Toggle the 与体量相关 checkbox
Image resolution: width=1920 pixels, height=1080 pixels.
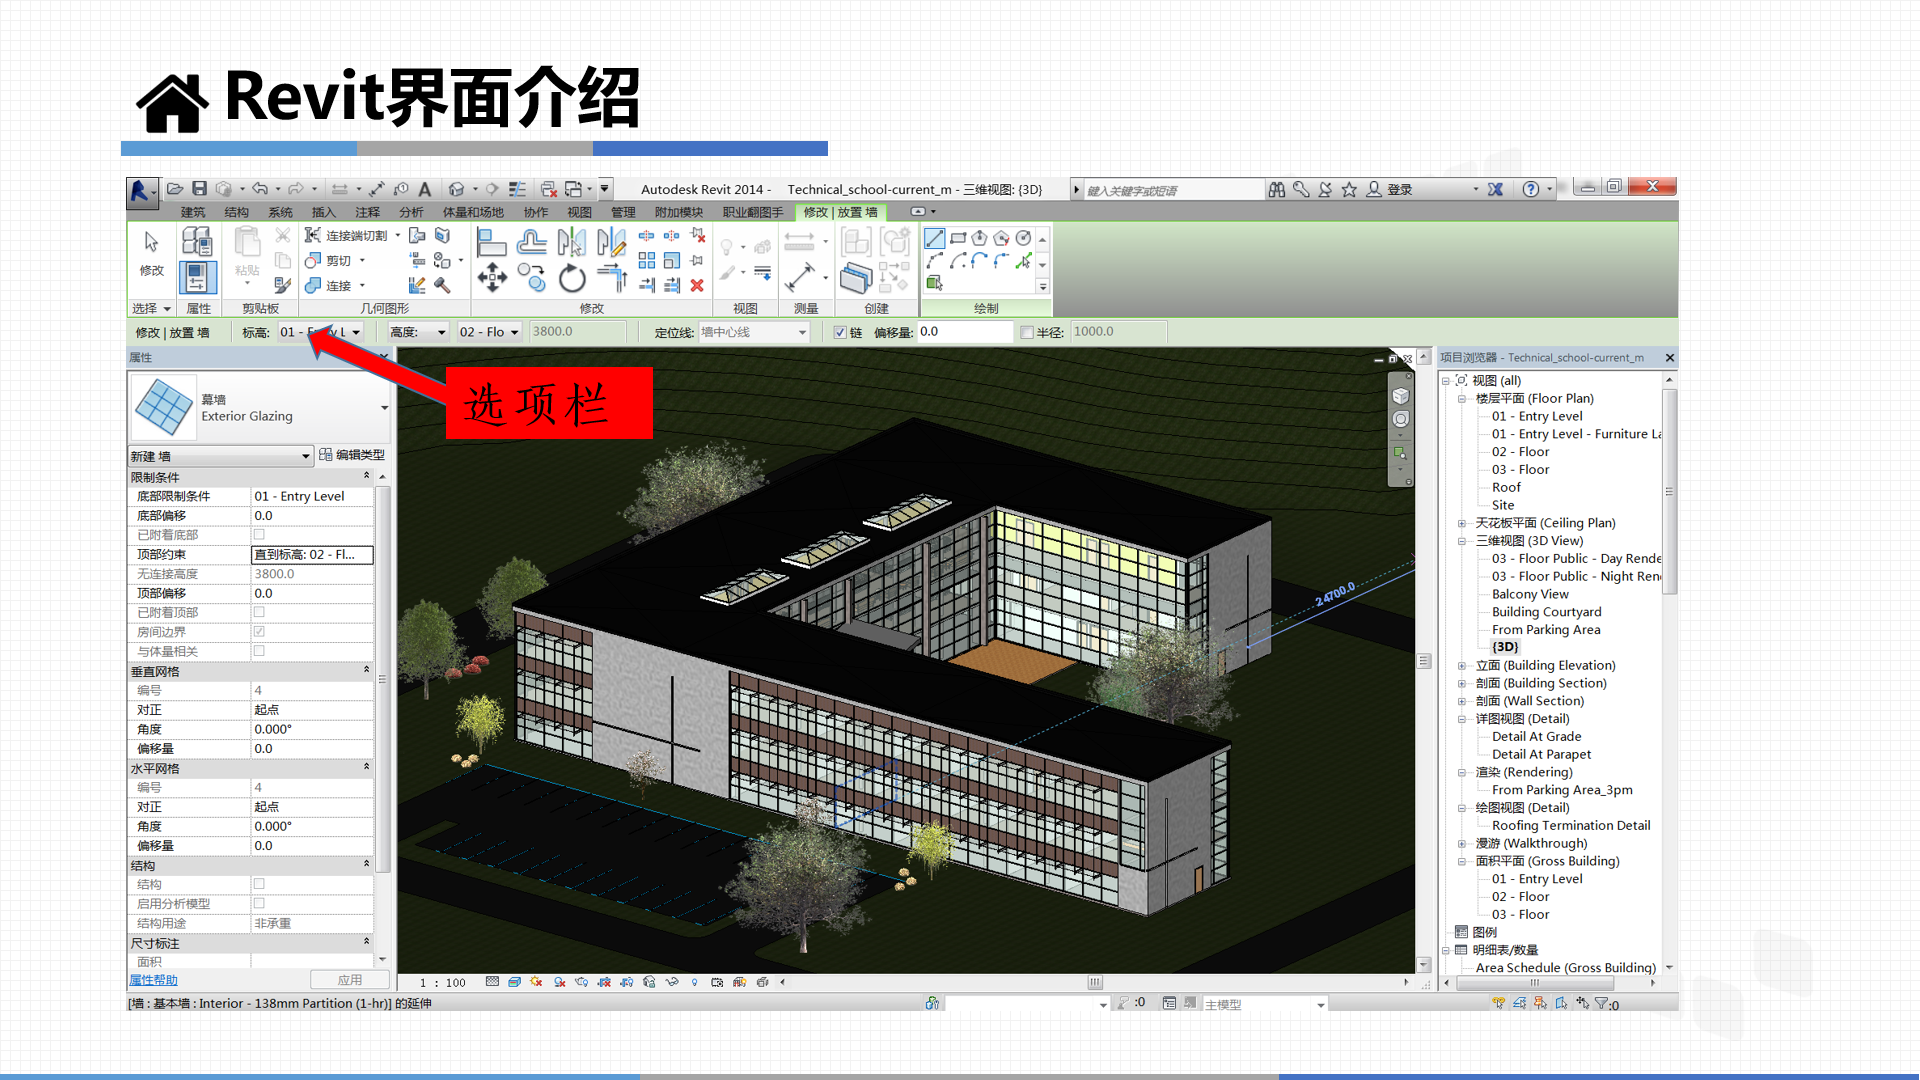point(259,651)
